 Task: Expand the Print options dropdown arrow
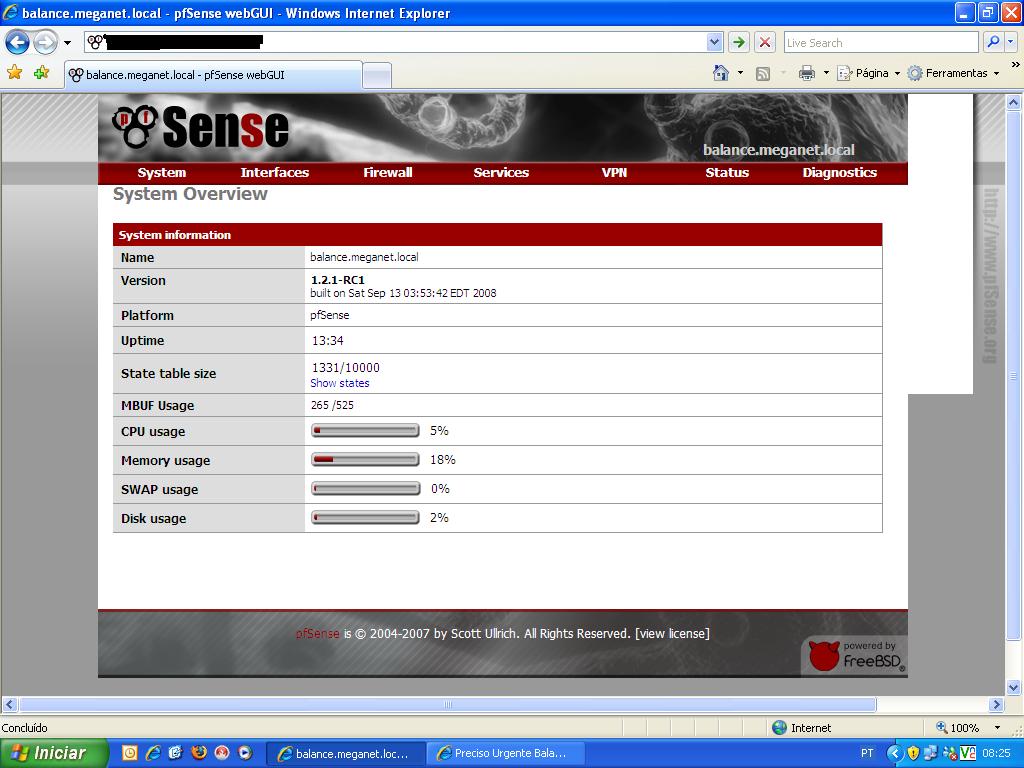pos(825,73)
